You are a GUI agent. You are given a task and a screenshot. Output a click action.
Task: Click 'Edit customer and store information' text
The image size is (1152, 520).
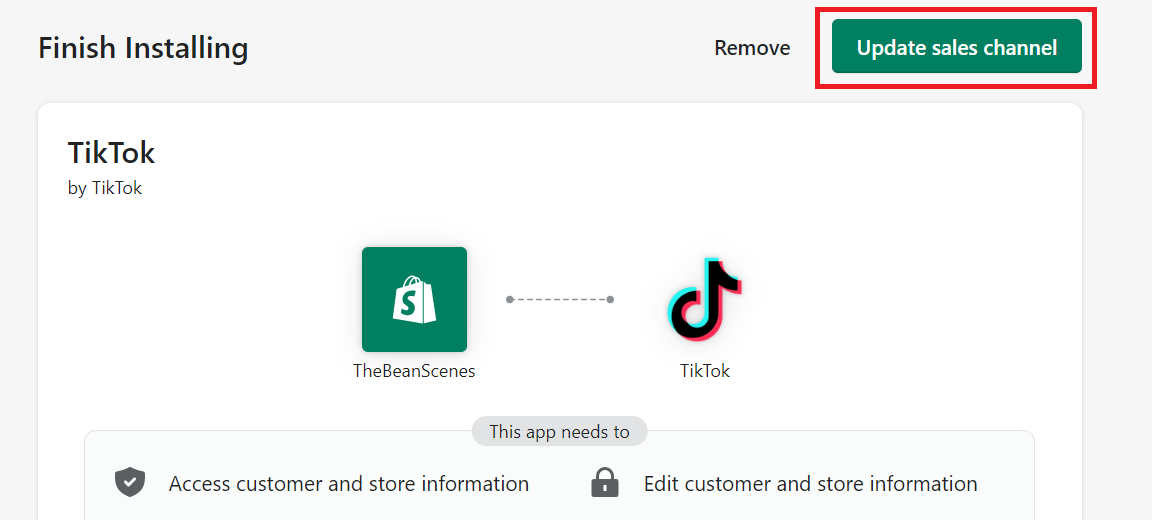point(810,484)
